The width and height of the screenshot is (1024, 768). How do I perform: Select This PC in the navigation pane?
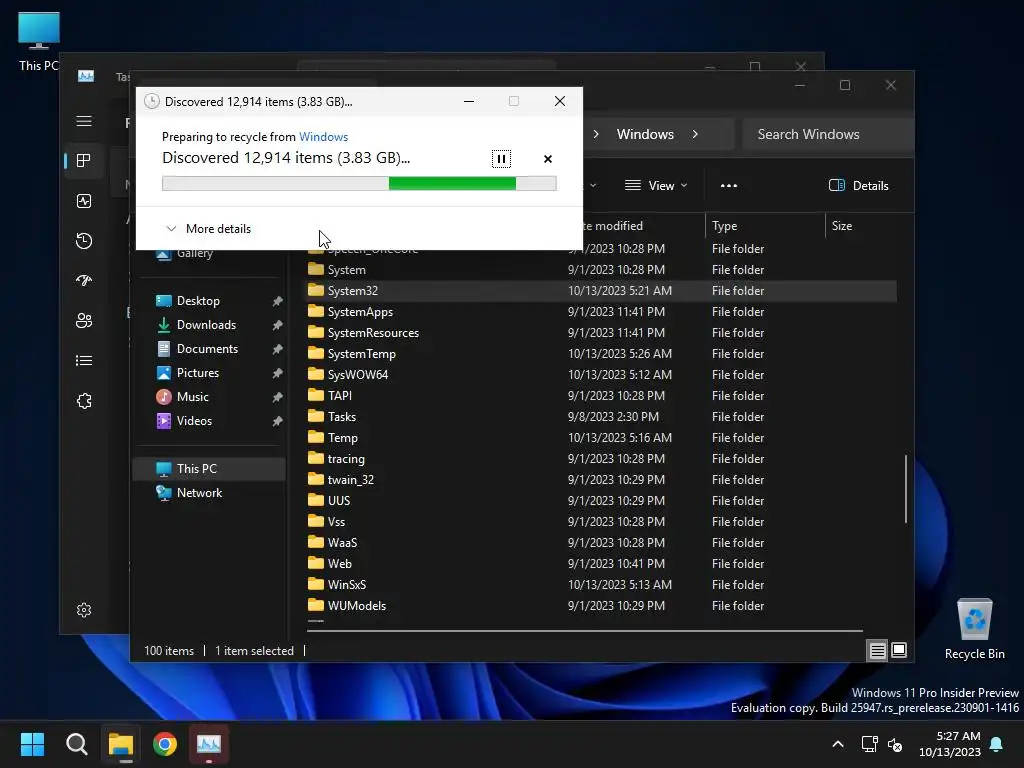coord(210,469)
